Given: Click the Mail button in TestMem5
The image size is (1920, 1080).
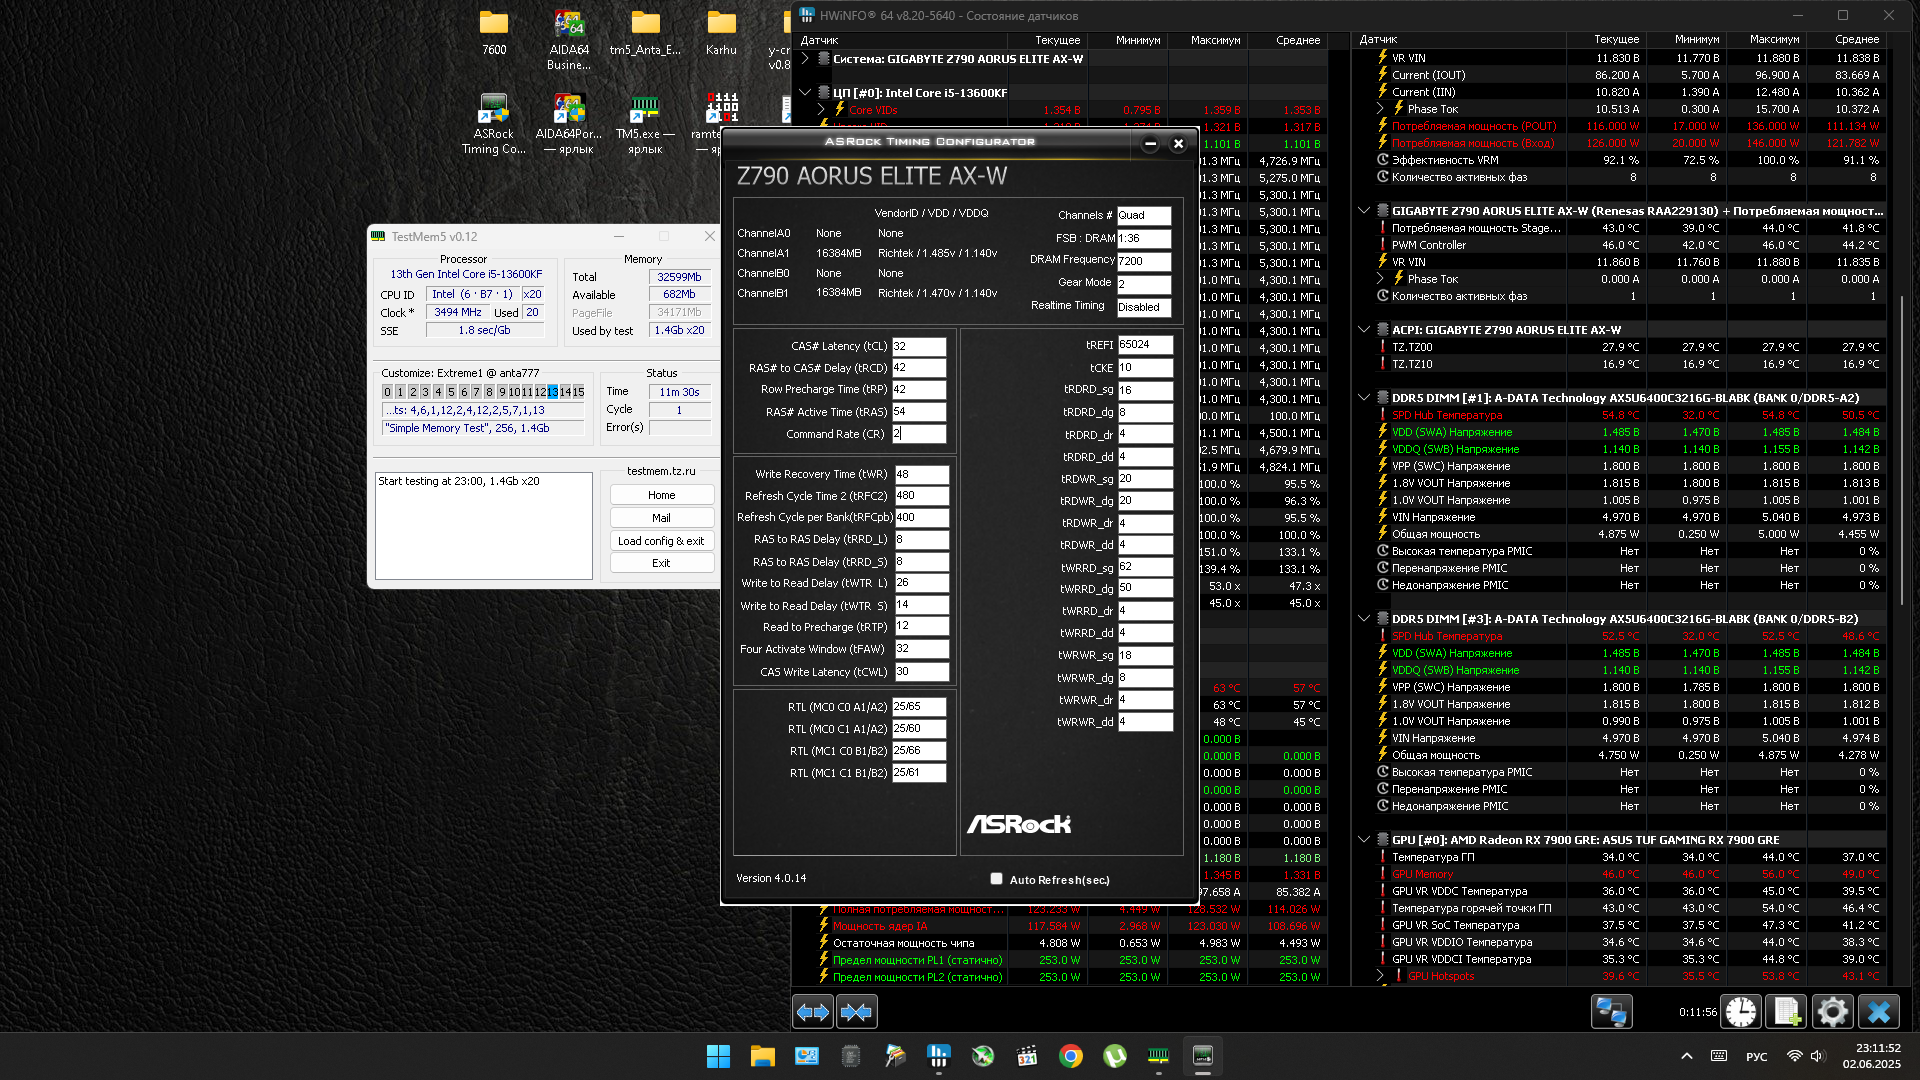Looking at the screenshot, I should 661,518.
